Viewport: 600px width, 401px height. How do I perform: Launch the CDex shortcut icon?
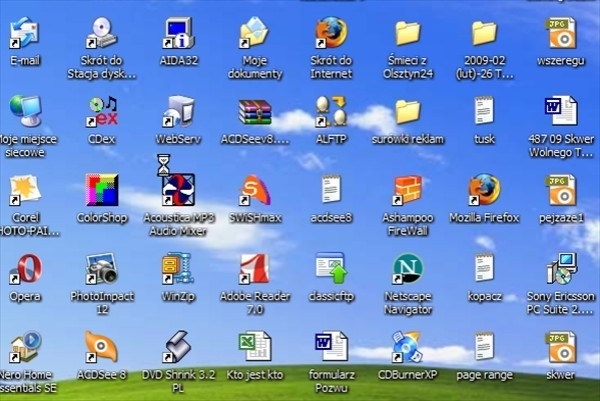(102, 111)
